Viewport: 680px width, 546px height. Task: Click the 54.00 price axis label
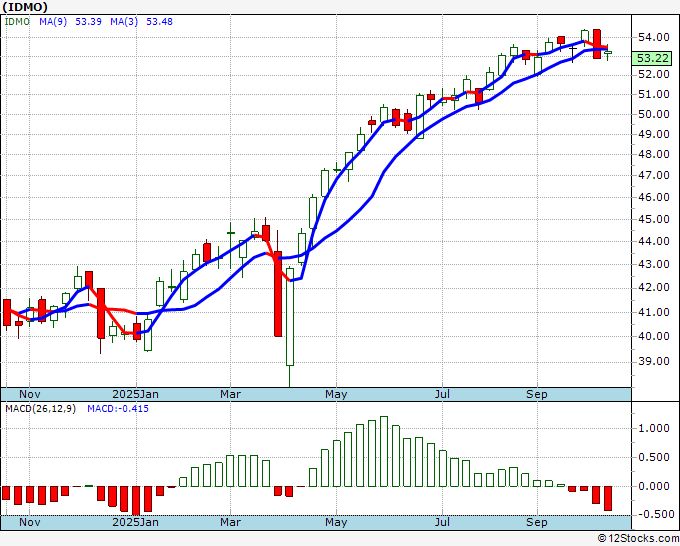click(654, 38)
